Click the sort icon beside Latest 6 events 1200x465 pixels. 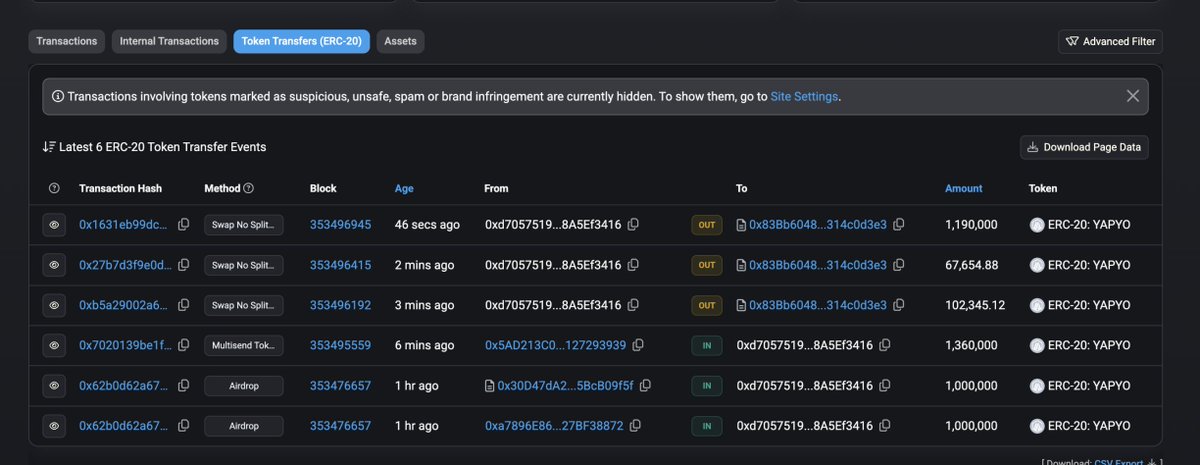(48, 147)
